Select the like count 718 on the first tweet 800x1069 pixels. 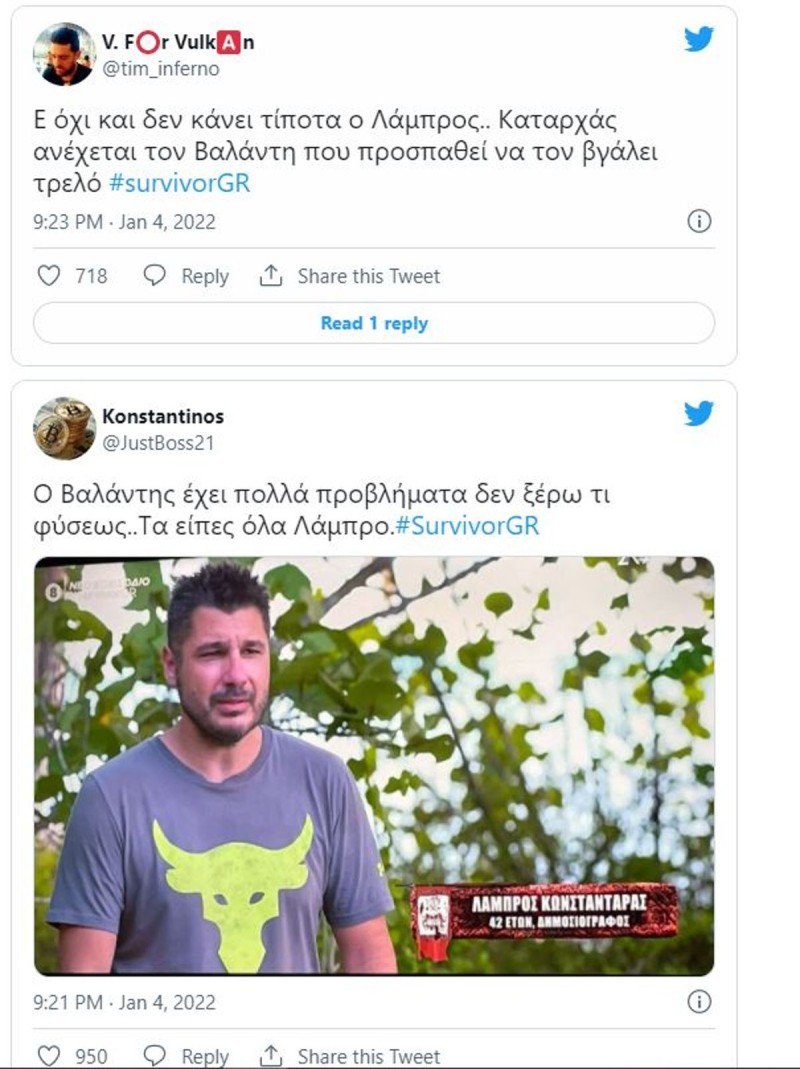click(85, 276)
